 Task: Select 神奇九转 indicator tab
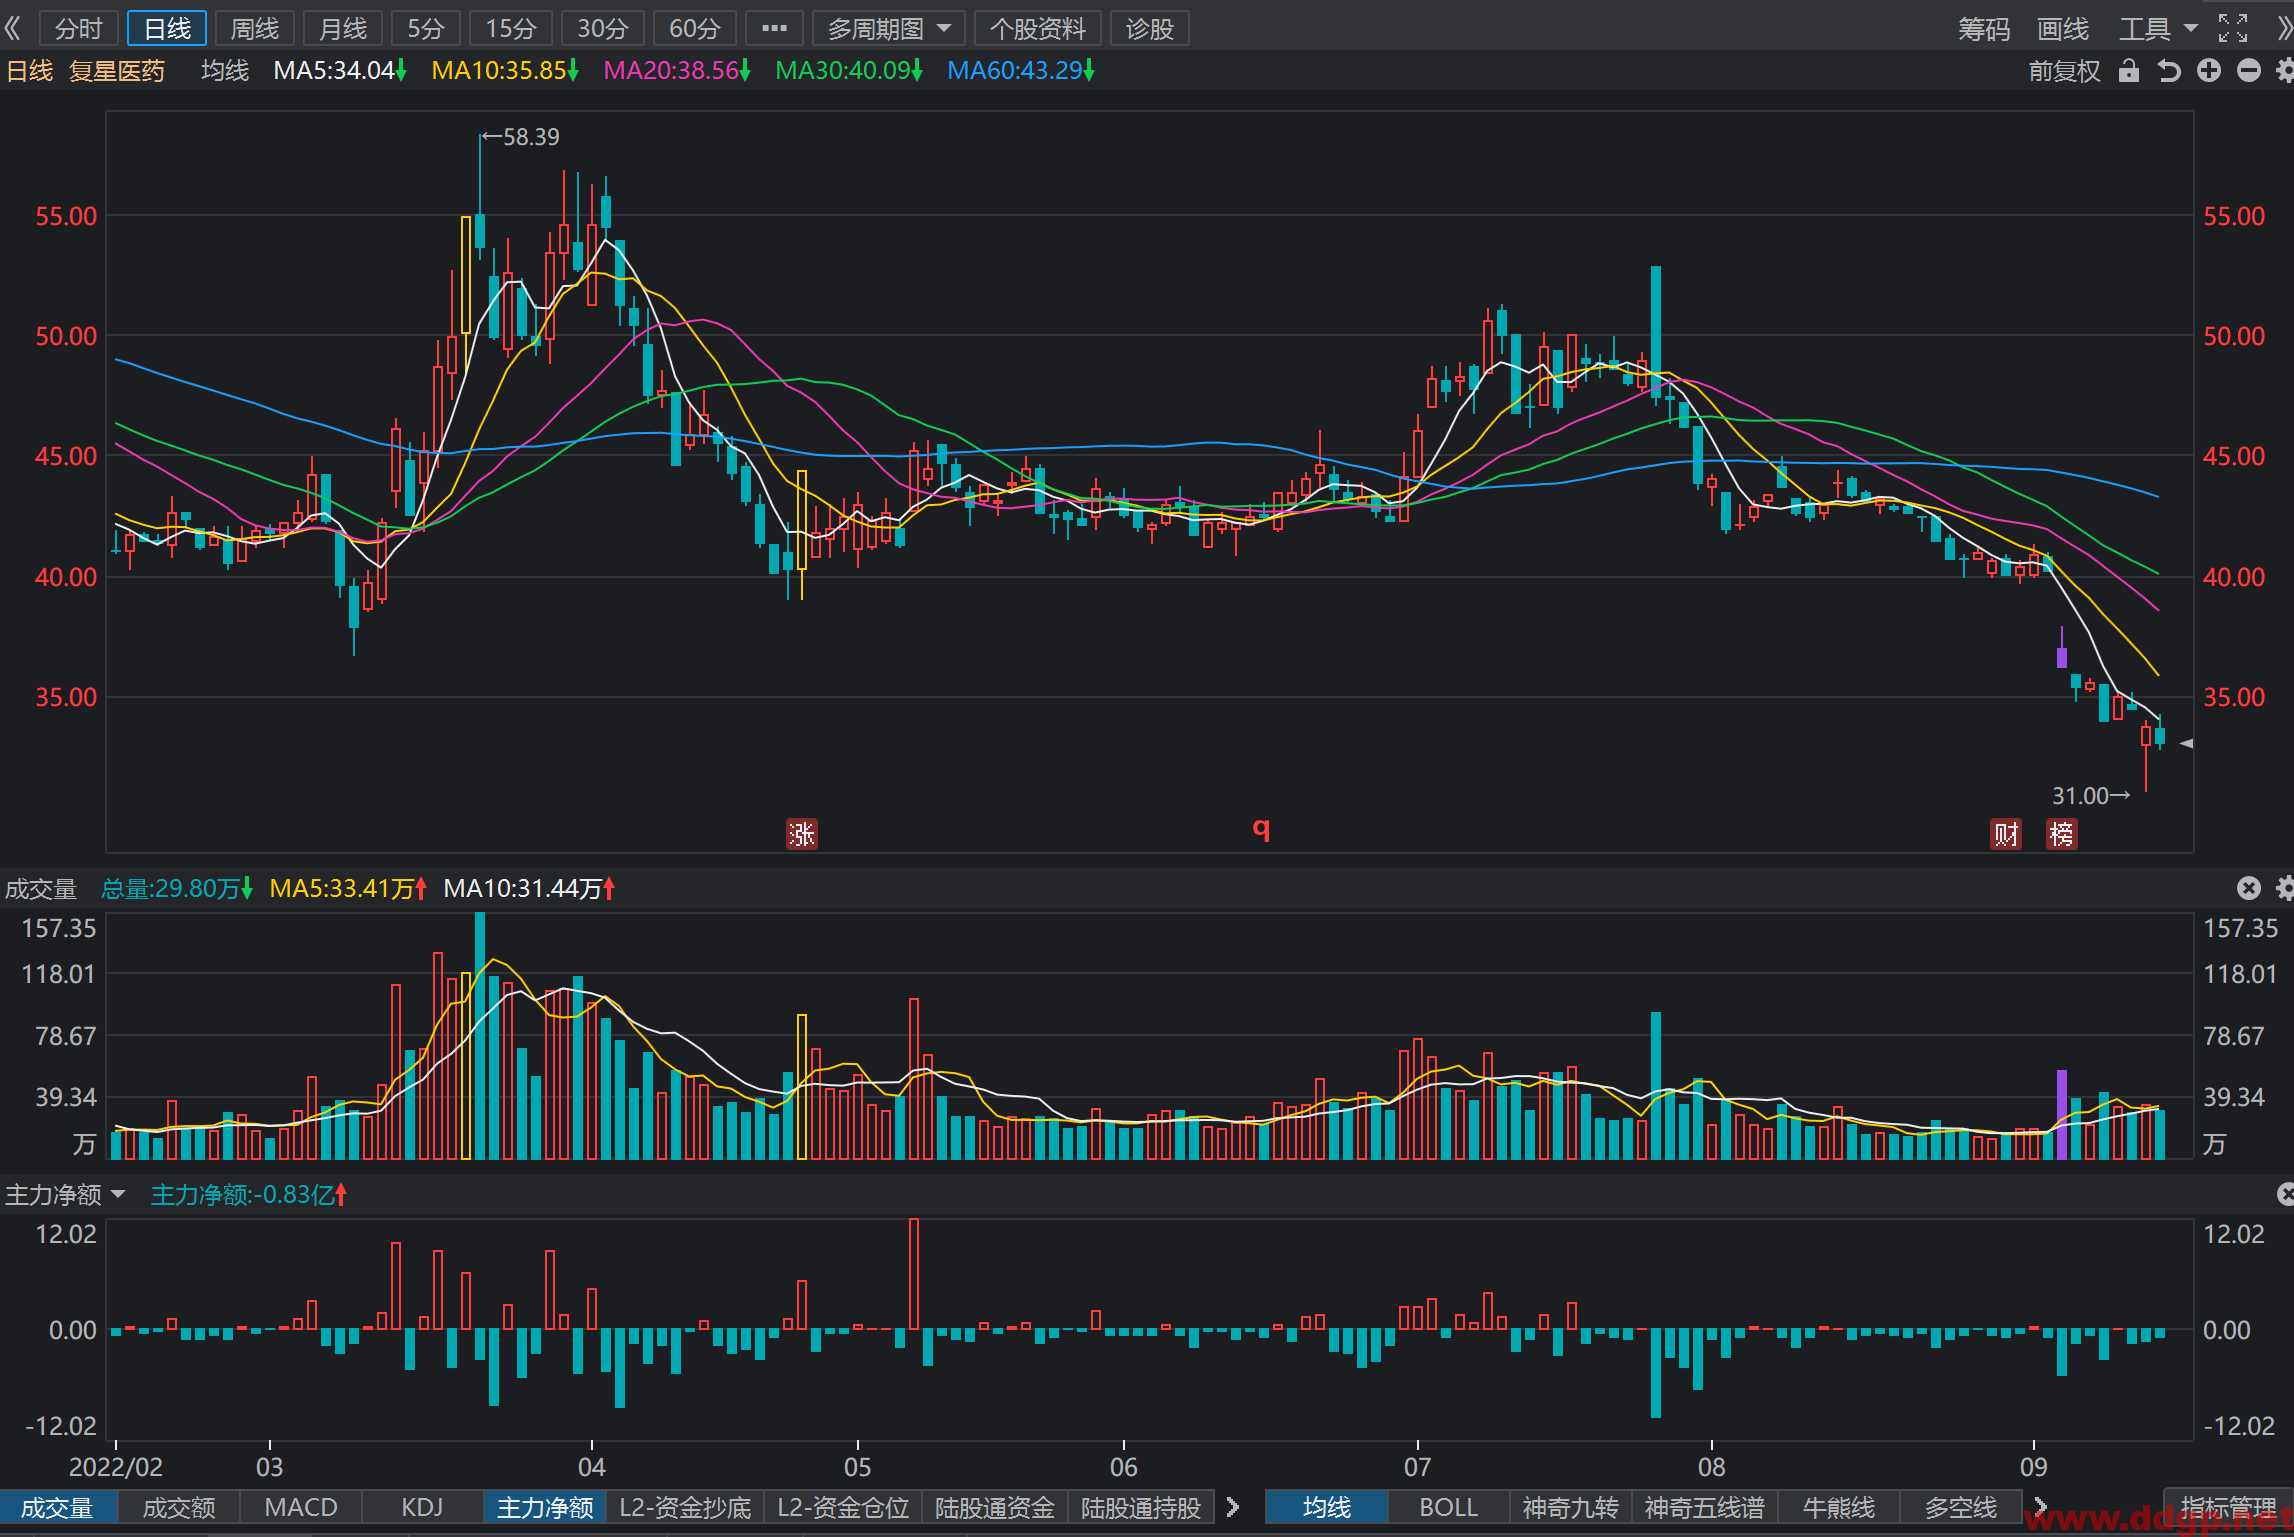click(1570, 1507)
